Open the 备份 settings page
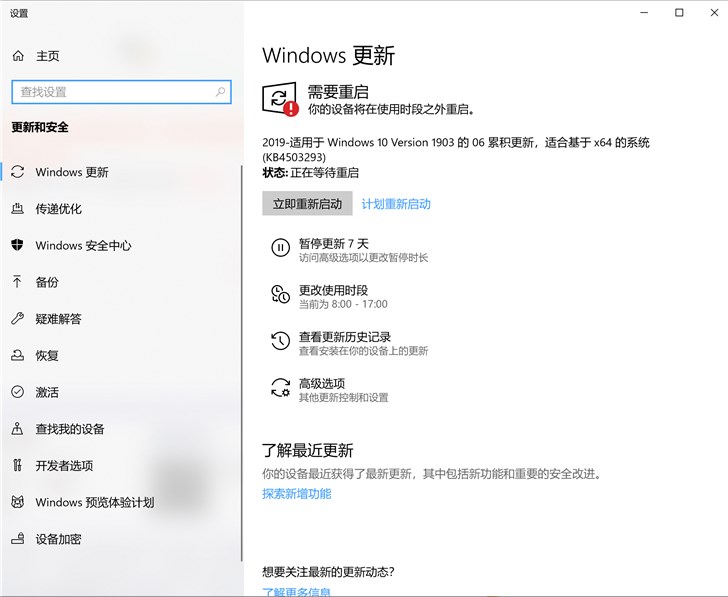The image size is (728, 597). tap(121, 282)
